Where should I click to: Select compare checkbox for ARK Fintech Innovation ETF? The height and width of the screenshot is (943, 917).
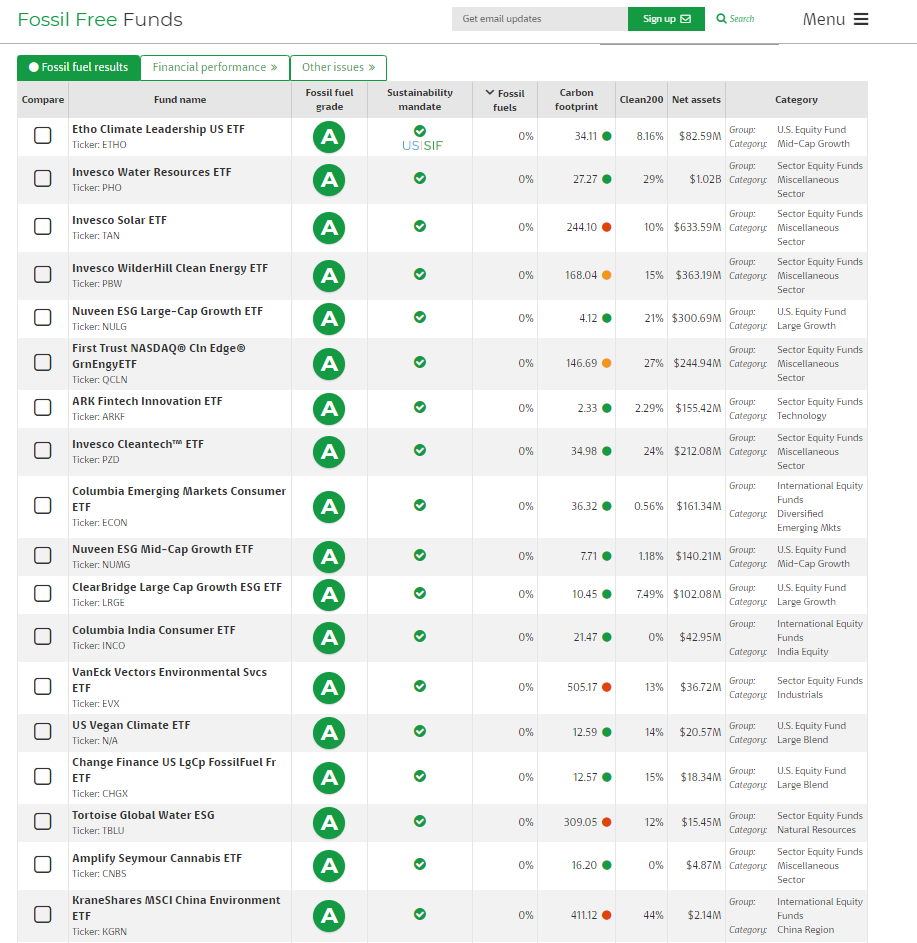click(x=43, y=407)
